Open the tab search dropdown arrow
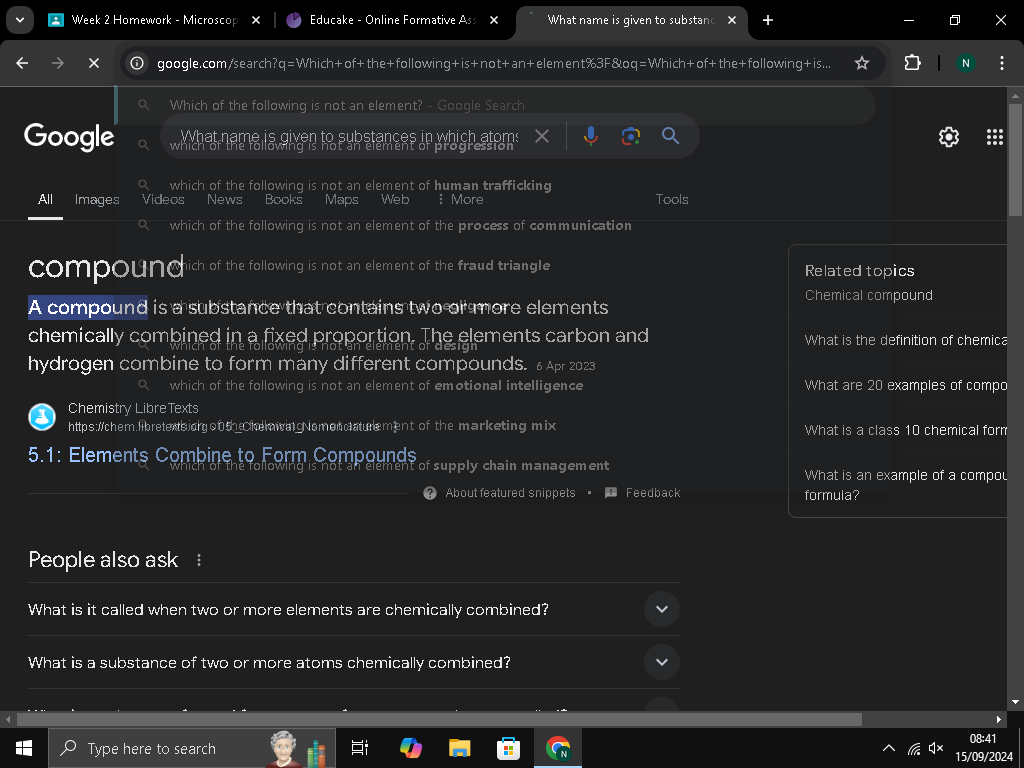1024x768 pixels. coord(20,20)
